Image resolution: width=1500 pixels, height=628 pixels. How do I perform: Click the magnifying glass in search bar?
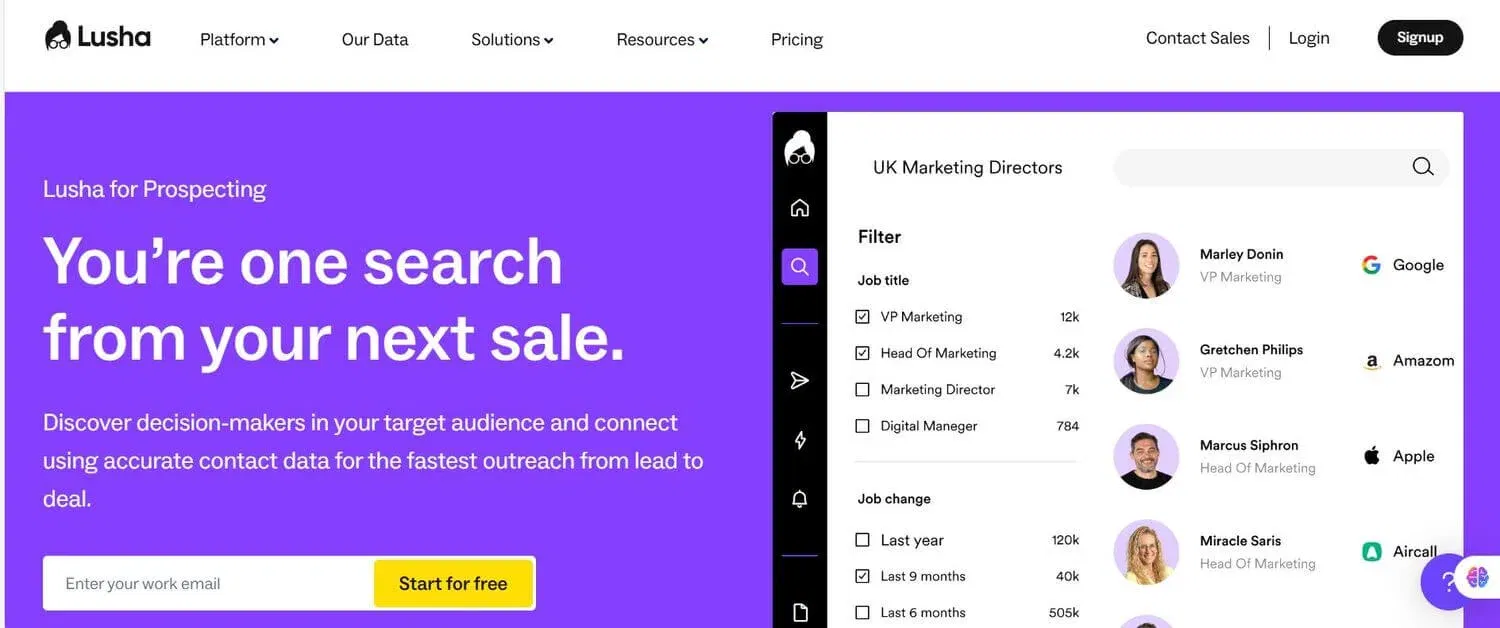coord(1422,167)
